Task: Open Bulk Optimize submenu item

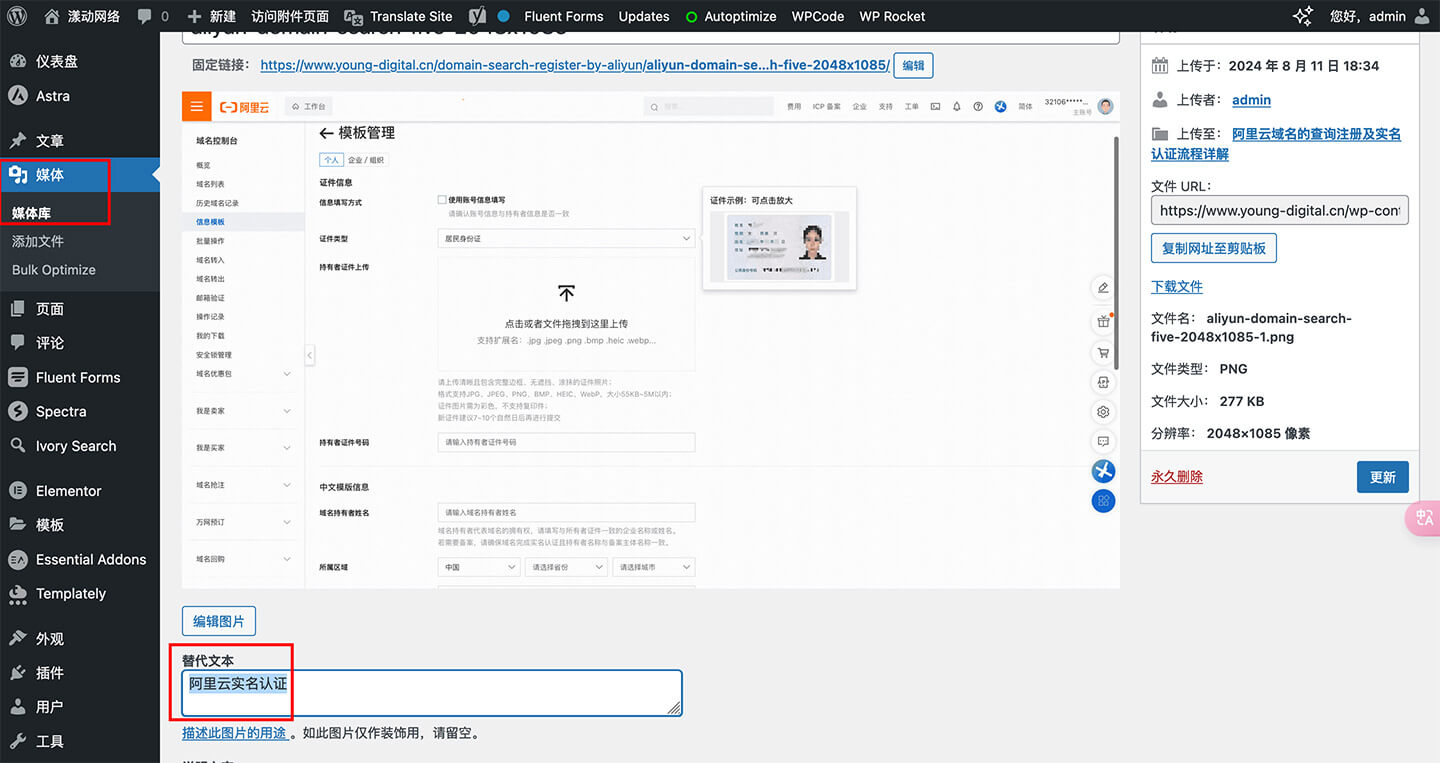Action: point(54,270)
